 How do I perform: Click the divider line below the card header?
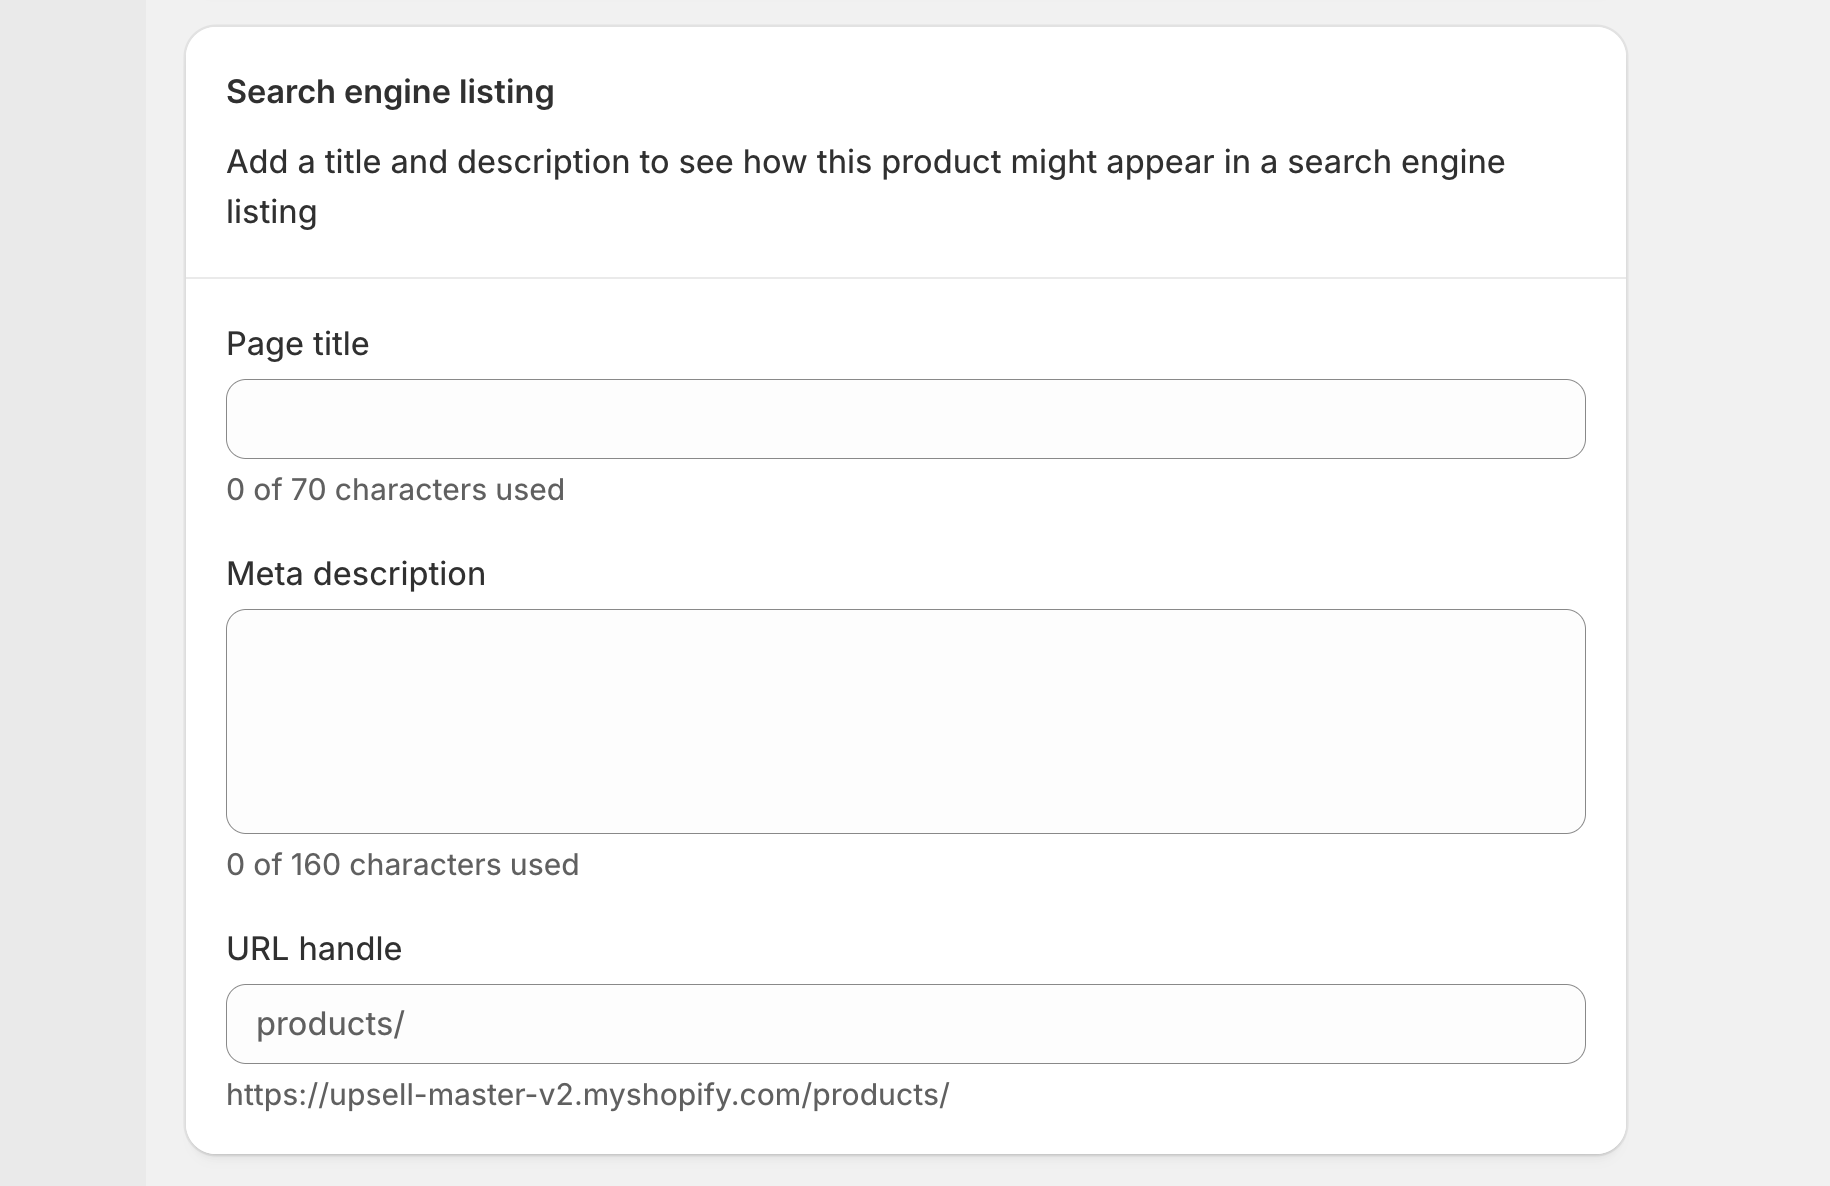(x=905, y=278)
